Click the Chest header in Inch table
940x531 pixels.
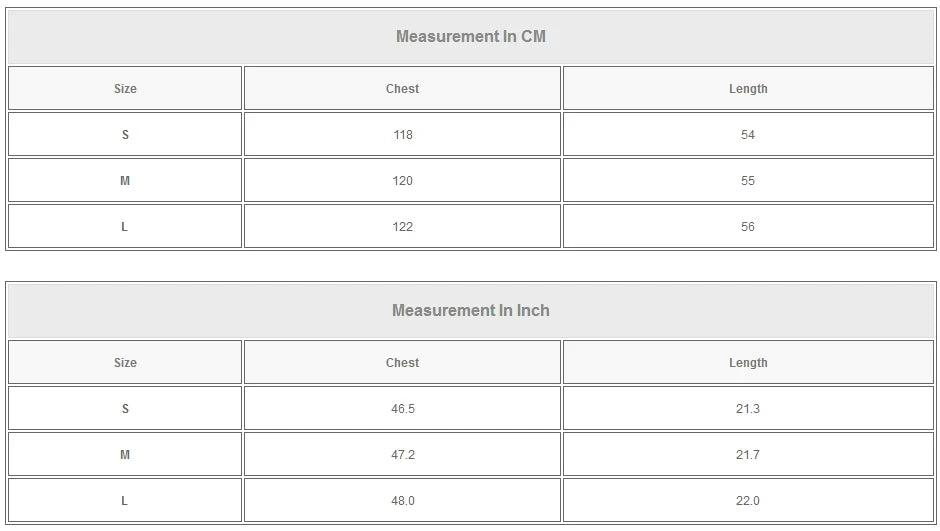pos(402,363)
